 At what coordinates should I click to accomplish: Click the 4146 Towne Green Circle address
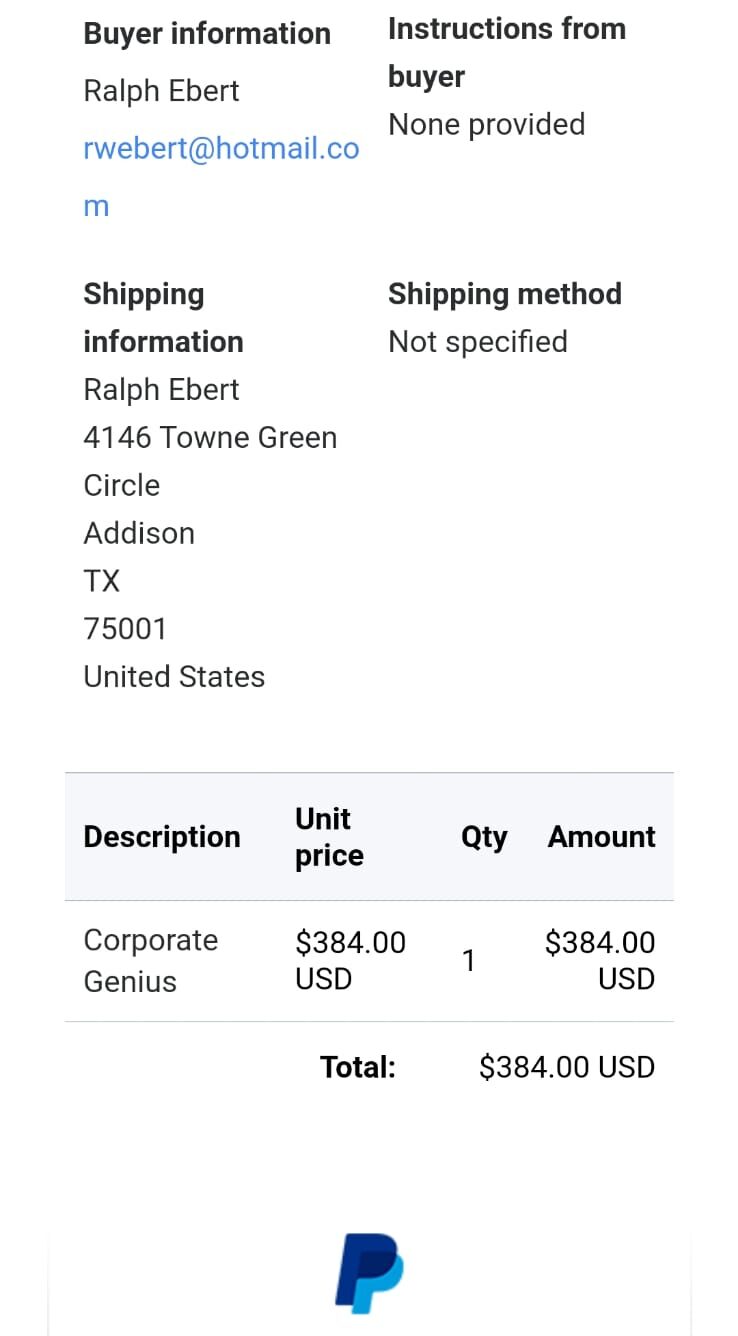click(210, 461)
